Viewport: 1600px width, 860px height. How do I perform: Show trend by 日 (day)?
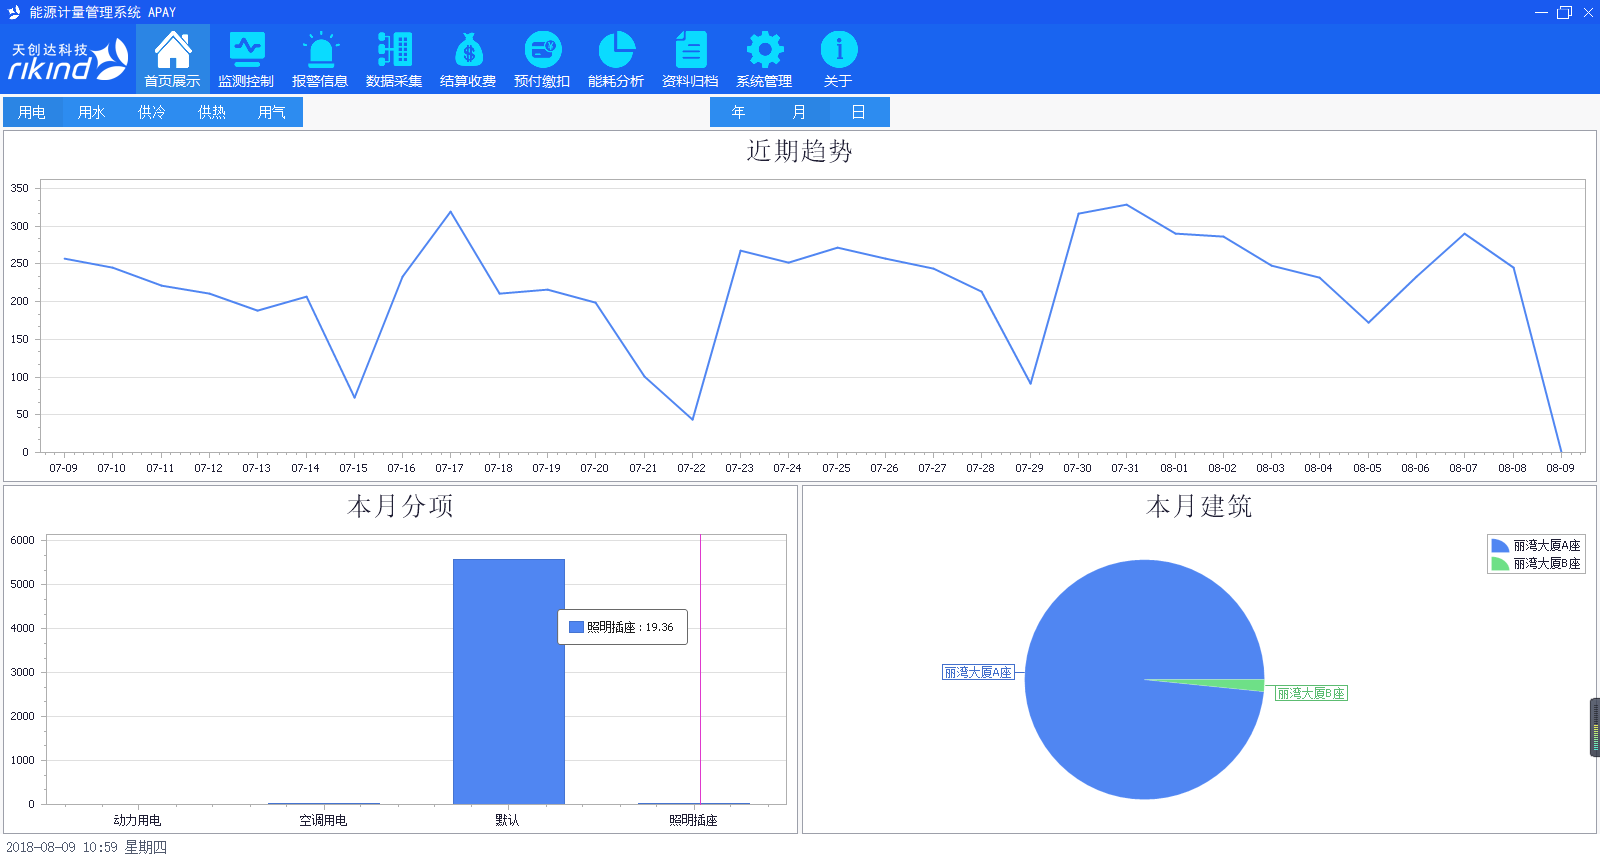(x=859, y=112)
